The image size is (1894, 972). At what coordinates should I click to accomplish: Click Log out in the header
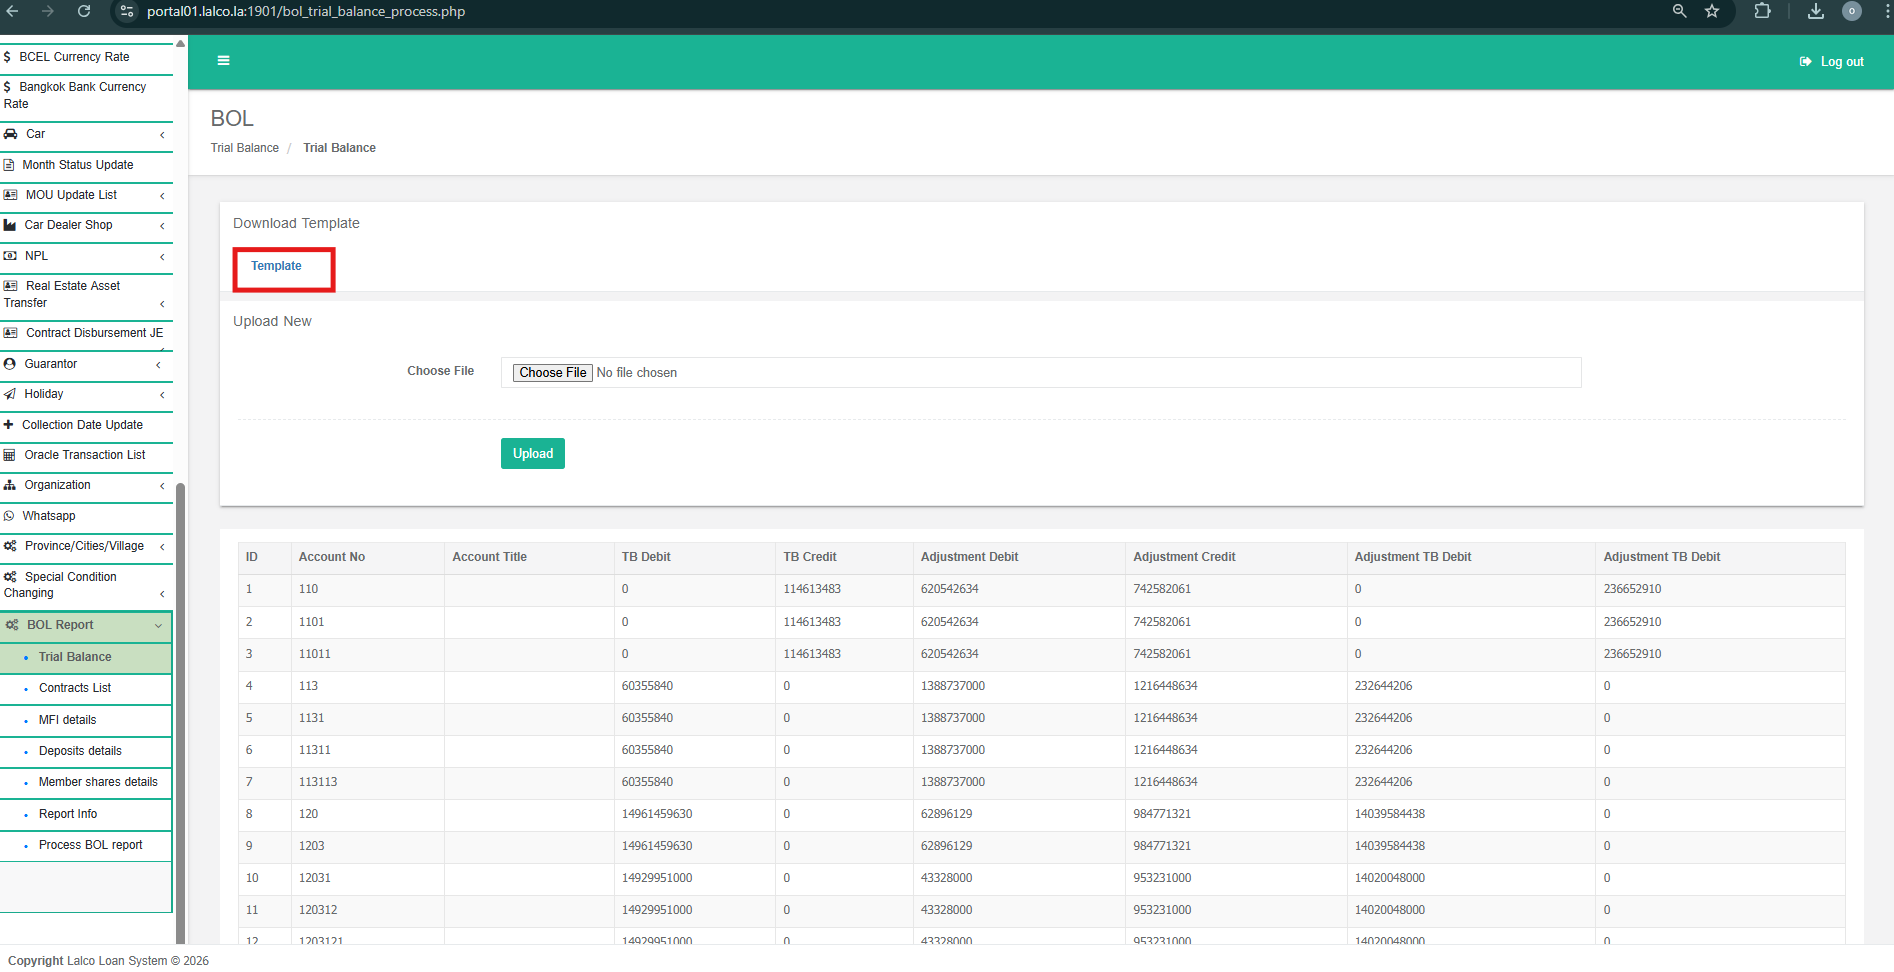click(x=1832, y=62)
